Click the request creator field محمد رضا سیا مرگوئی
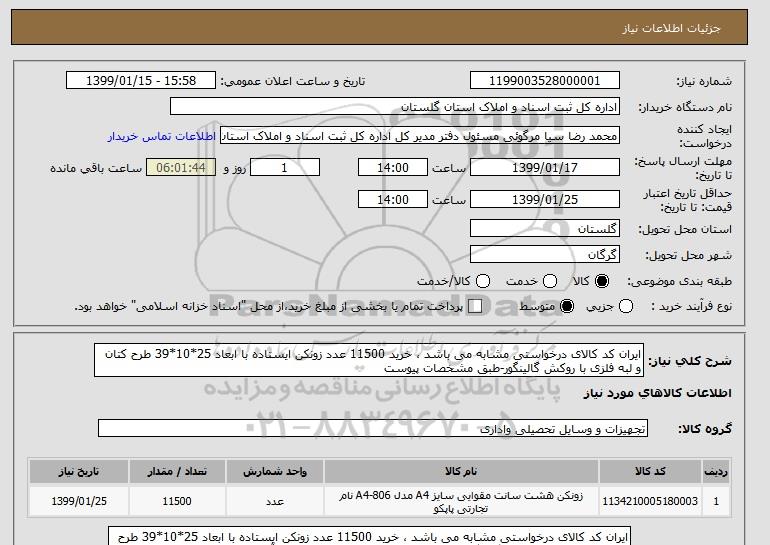The width and height of the screenshot is (770, 545). pos(420,136)
